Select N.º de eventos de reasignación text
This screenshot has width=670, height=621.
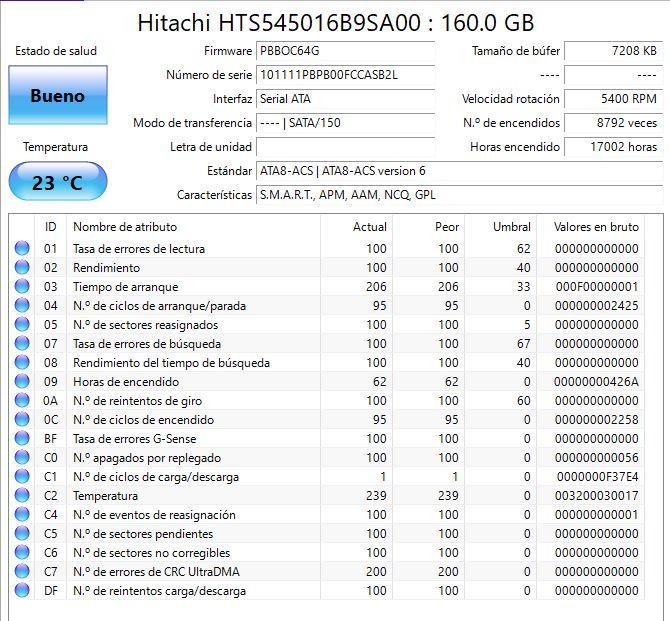(x=154, y=515)
